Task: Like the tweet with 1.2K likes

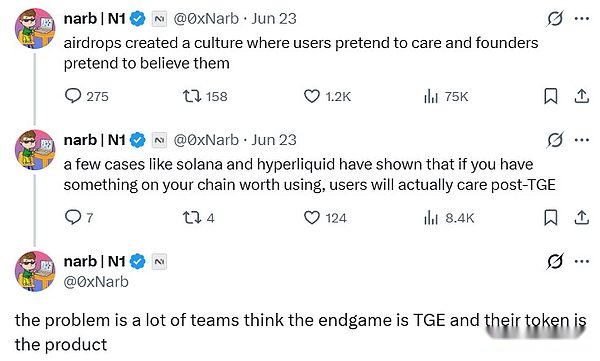Action: pyautogui.click(x=311, y=96)
